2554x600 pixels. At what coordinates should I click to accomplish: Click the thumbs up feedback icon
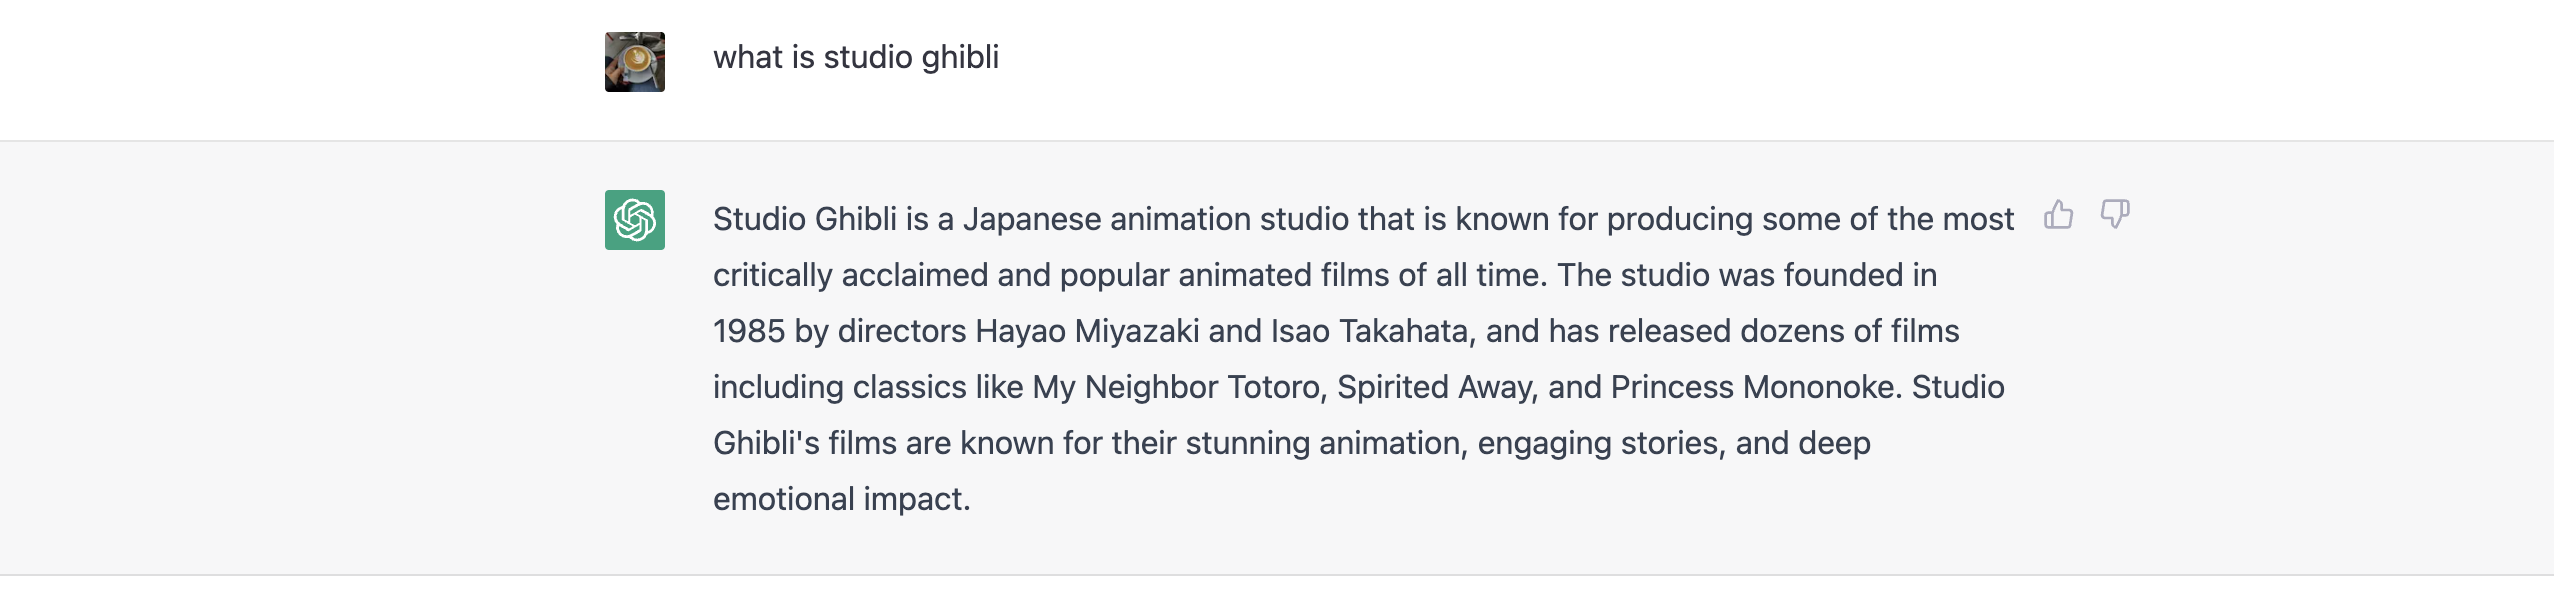pos(2058,215)
